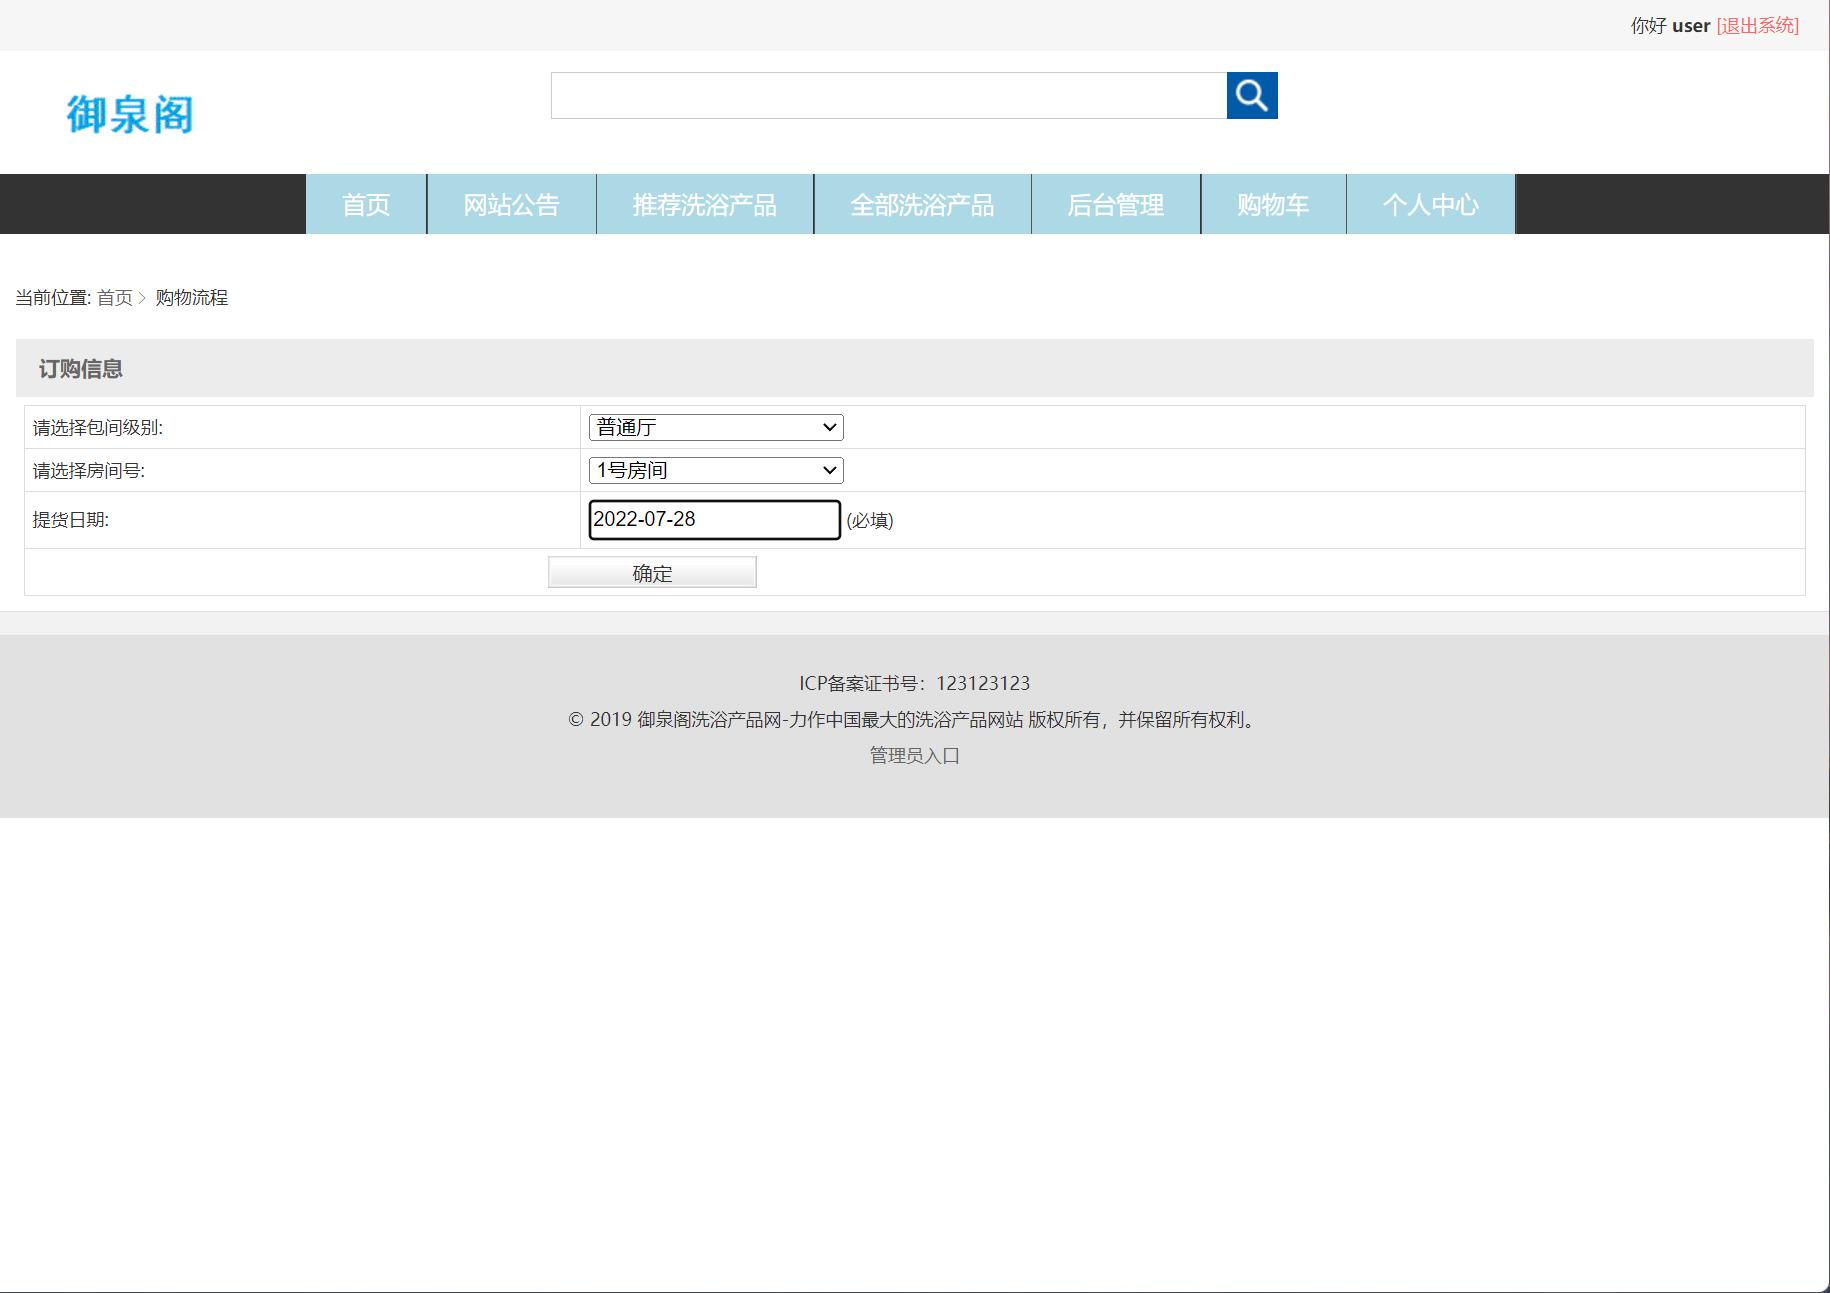This screenshot has width=1830, height=1293.
Task: Click the magnifier search button
Action: click(x=1252, y=95)
